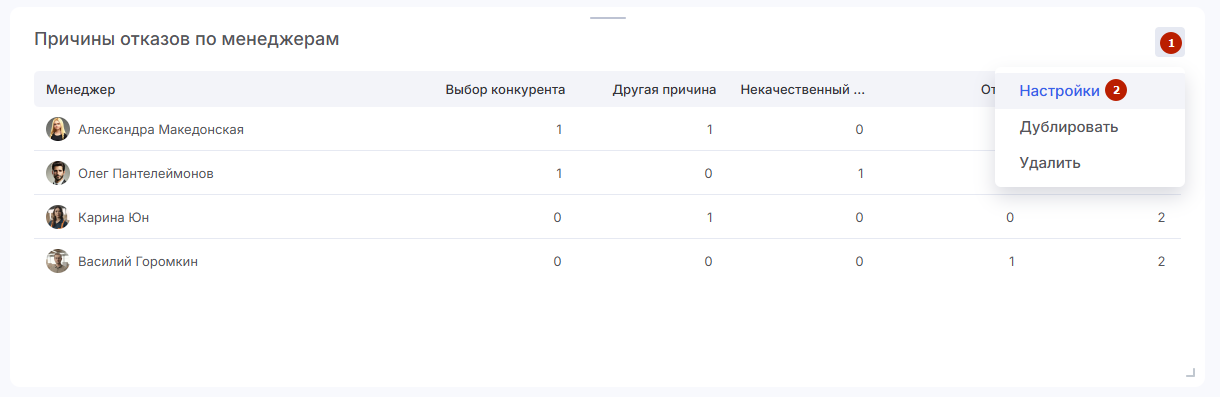Choose Удалить in the widget menu

[x=1050, y=162]
